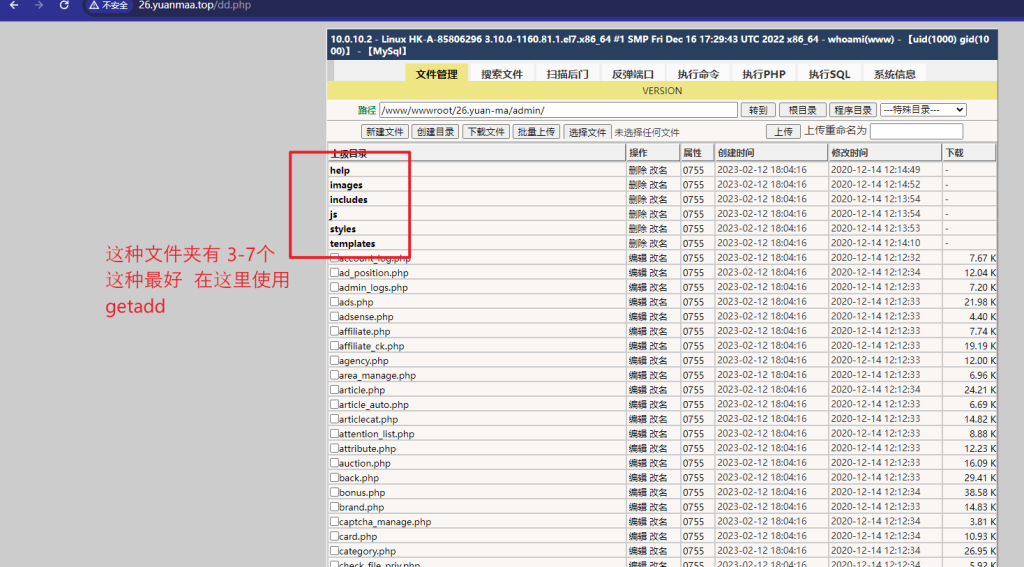Viewport: 1024px width, 567px height.
Task: Reload the page with the refresh icon
Action: pos(65,6)
